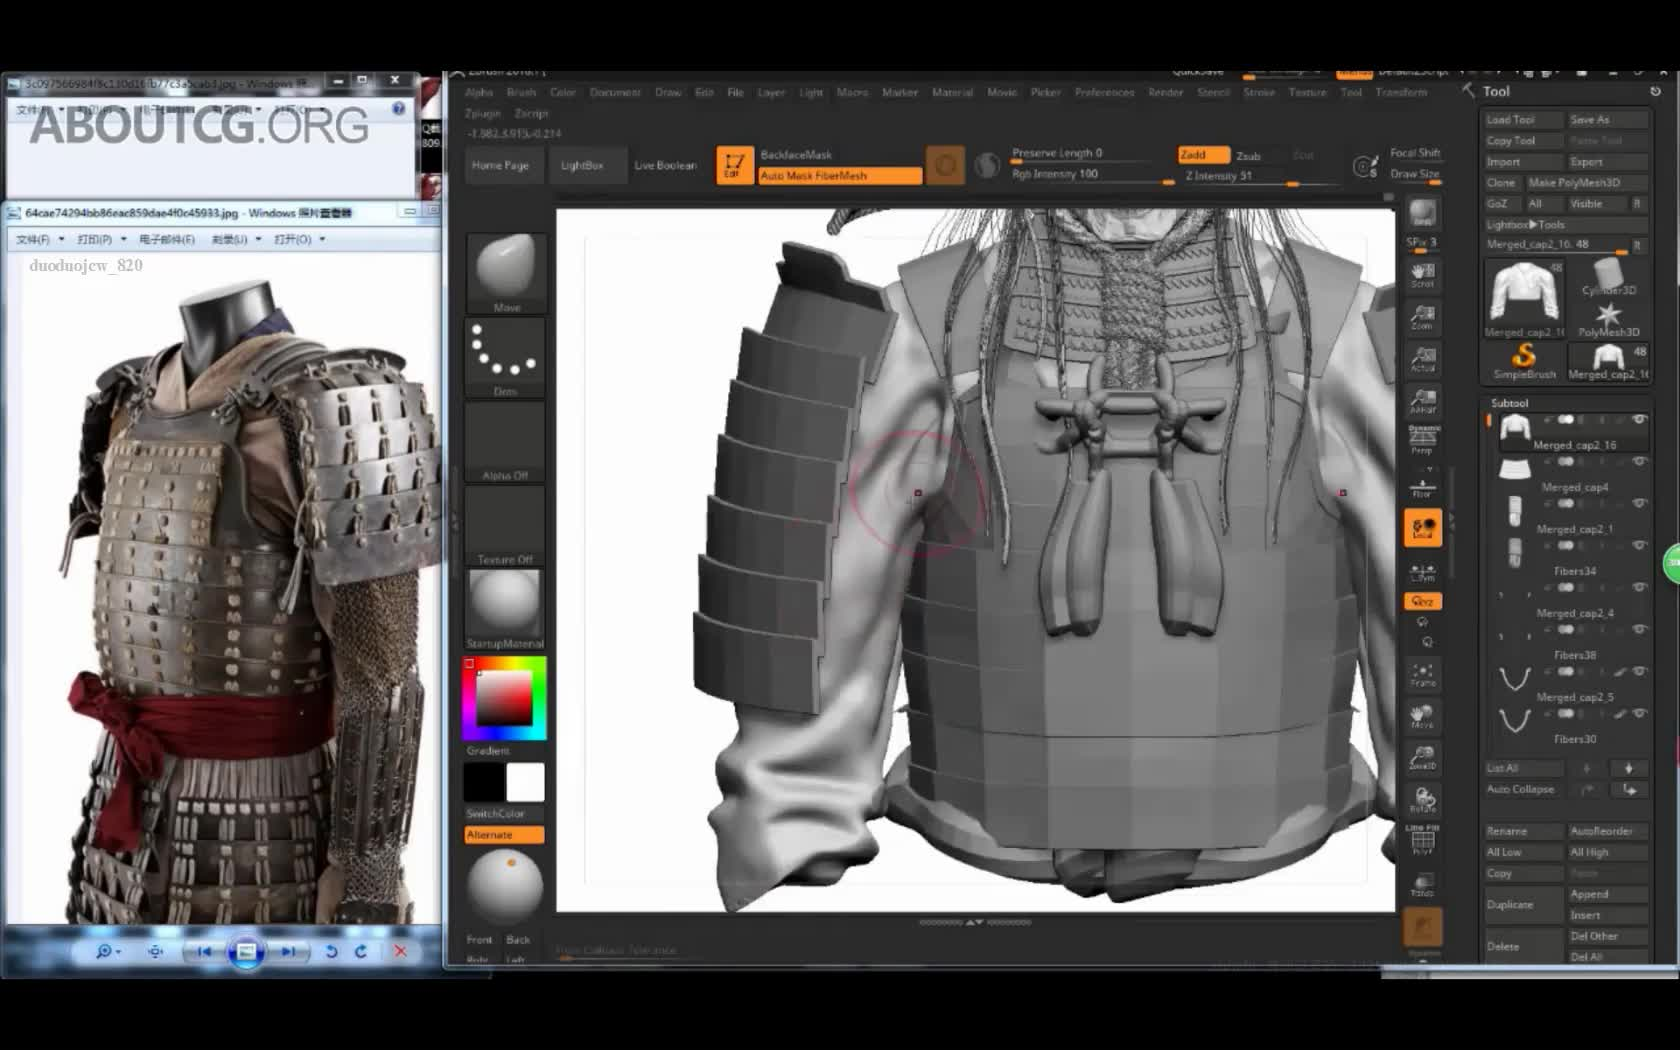Click the AAHalf view icon
This screenshot has height=1050, width=1680.
click(1422, 401)
